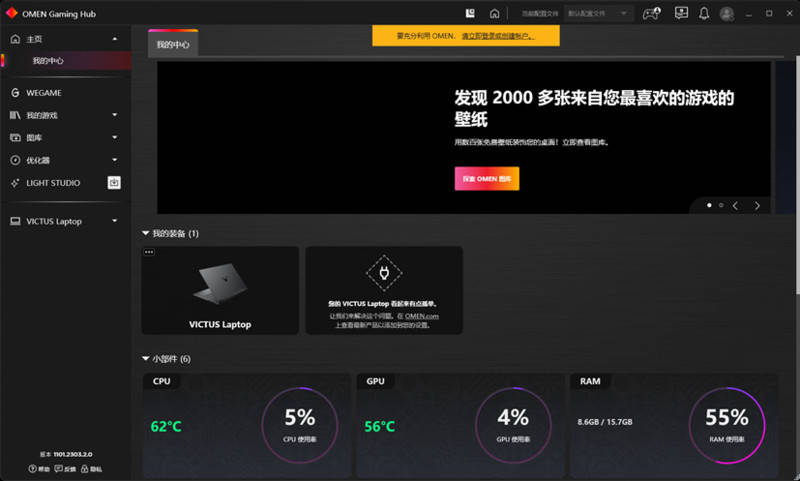800x481 pixels.
Task: Open user account avatar
Action: point(727,14)
